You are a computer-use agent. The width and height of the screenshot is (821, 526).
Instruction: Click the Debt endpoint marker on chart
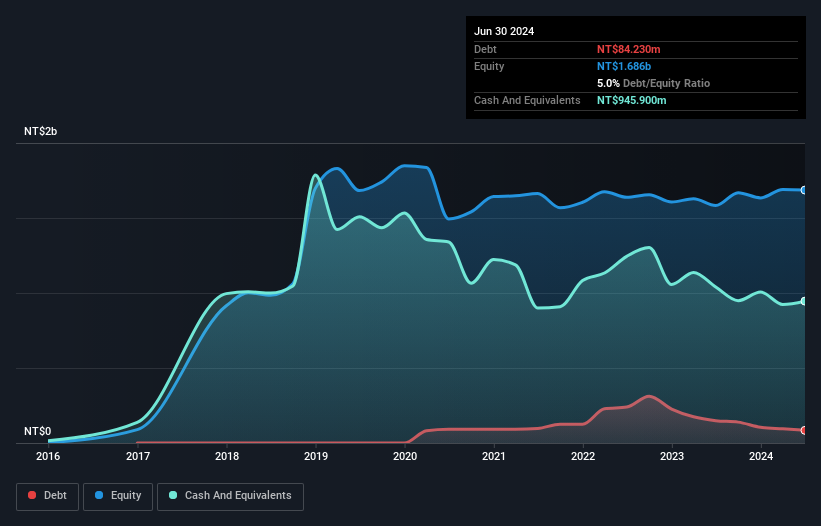click(804, 430)
